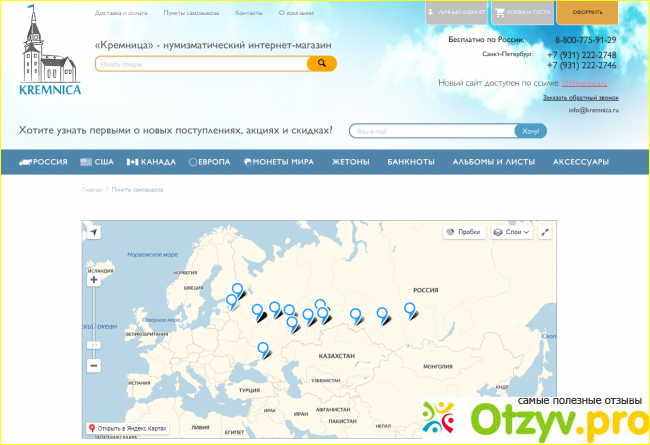Zoom out the map with minus button

94,366
